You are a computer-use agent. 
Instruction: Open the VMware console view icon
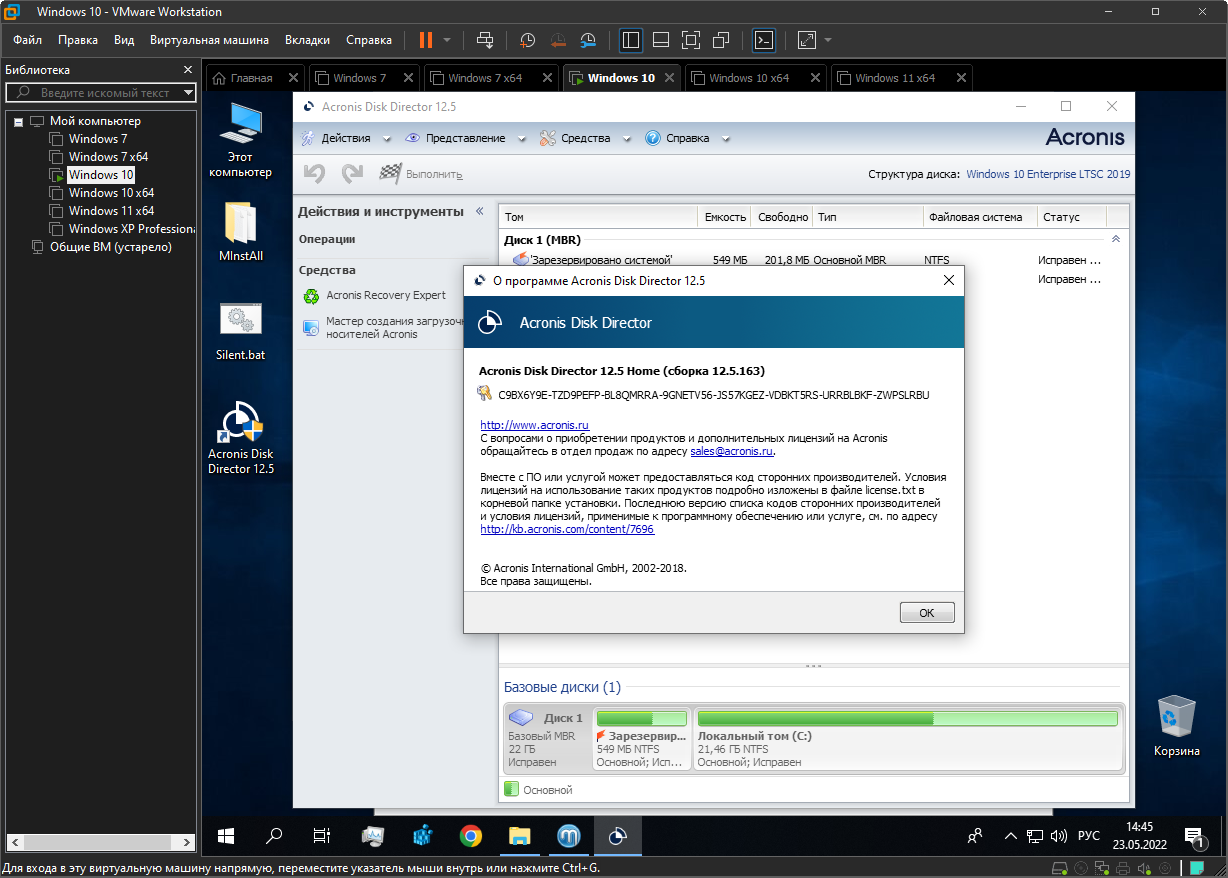[763, 40]
